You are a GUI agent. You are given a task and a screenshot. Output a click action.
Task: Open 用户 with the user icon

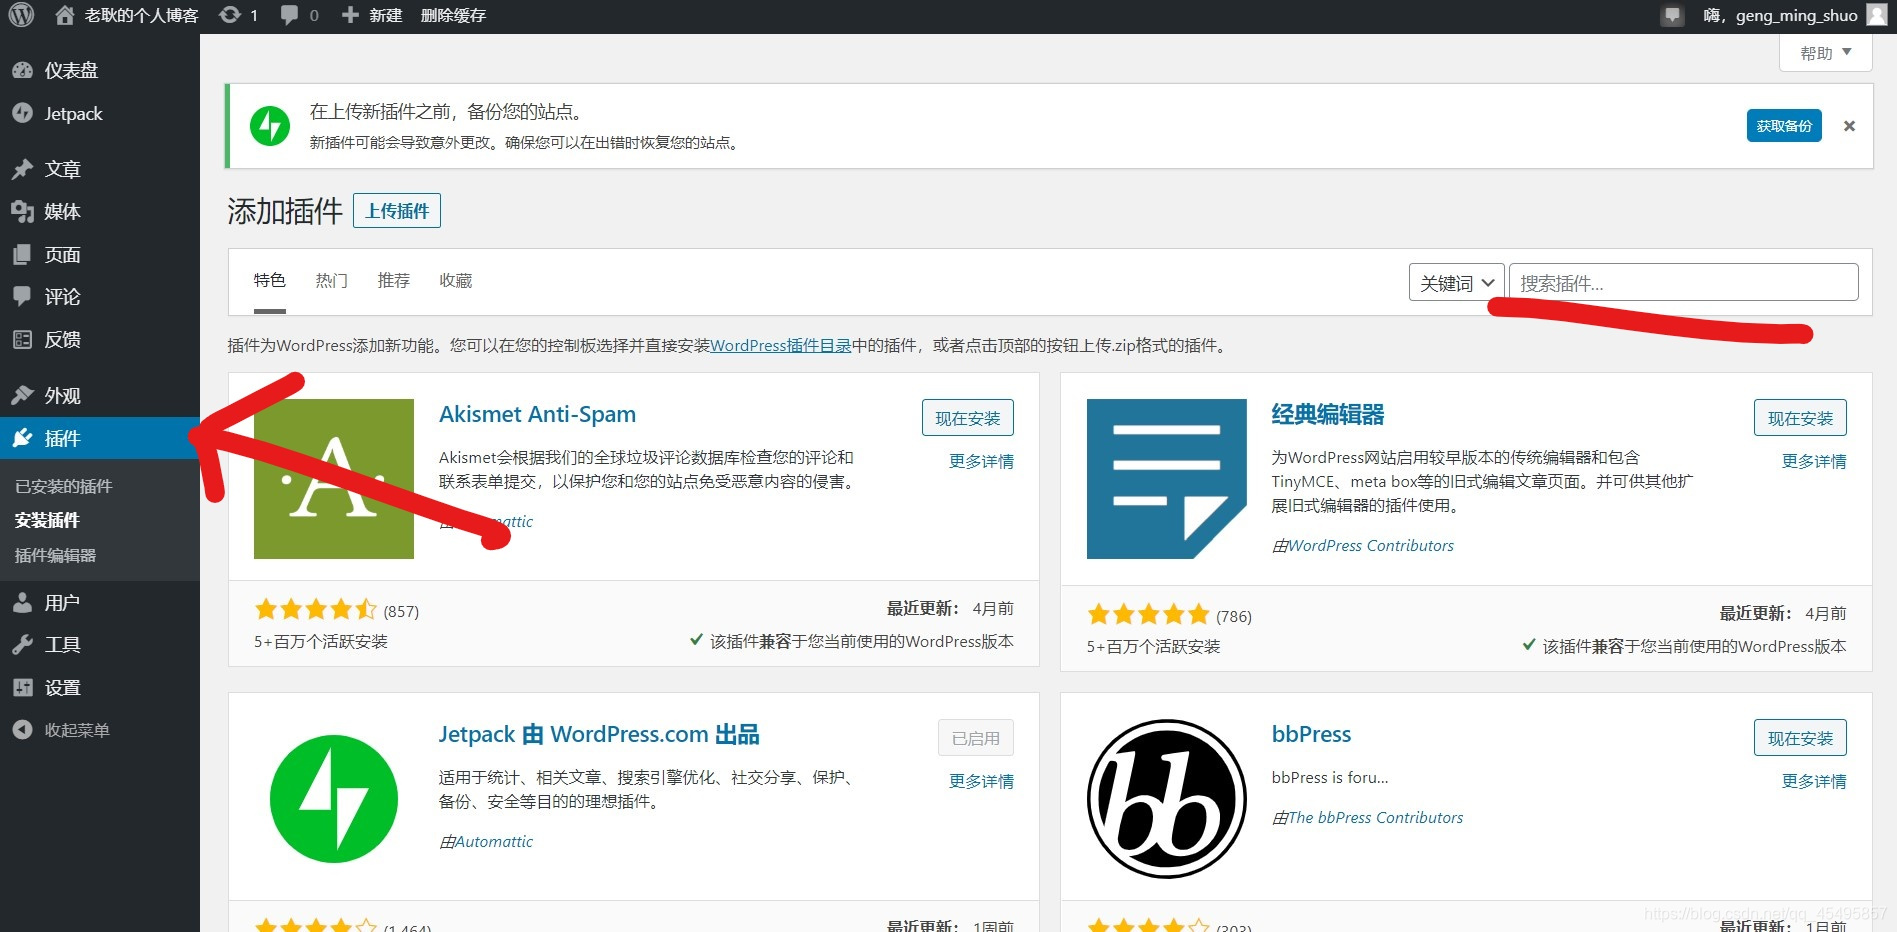tap(23, 601)
